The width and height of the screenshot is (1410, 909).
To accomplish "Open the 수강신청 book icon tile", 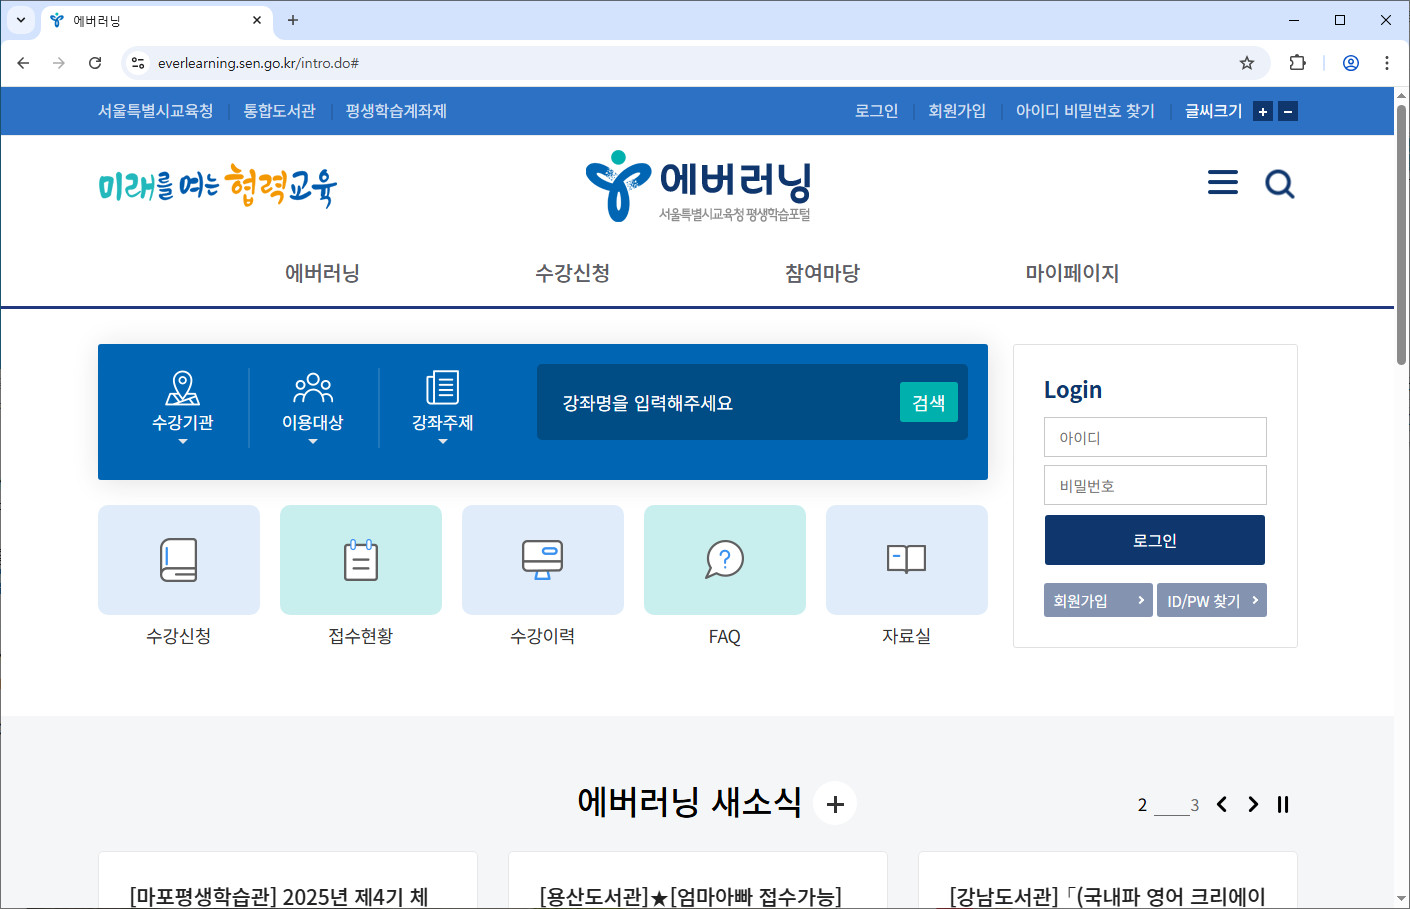I will (179, 560).
